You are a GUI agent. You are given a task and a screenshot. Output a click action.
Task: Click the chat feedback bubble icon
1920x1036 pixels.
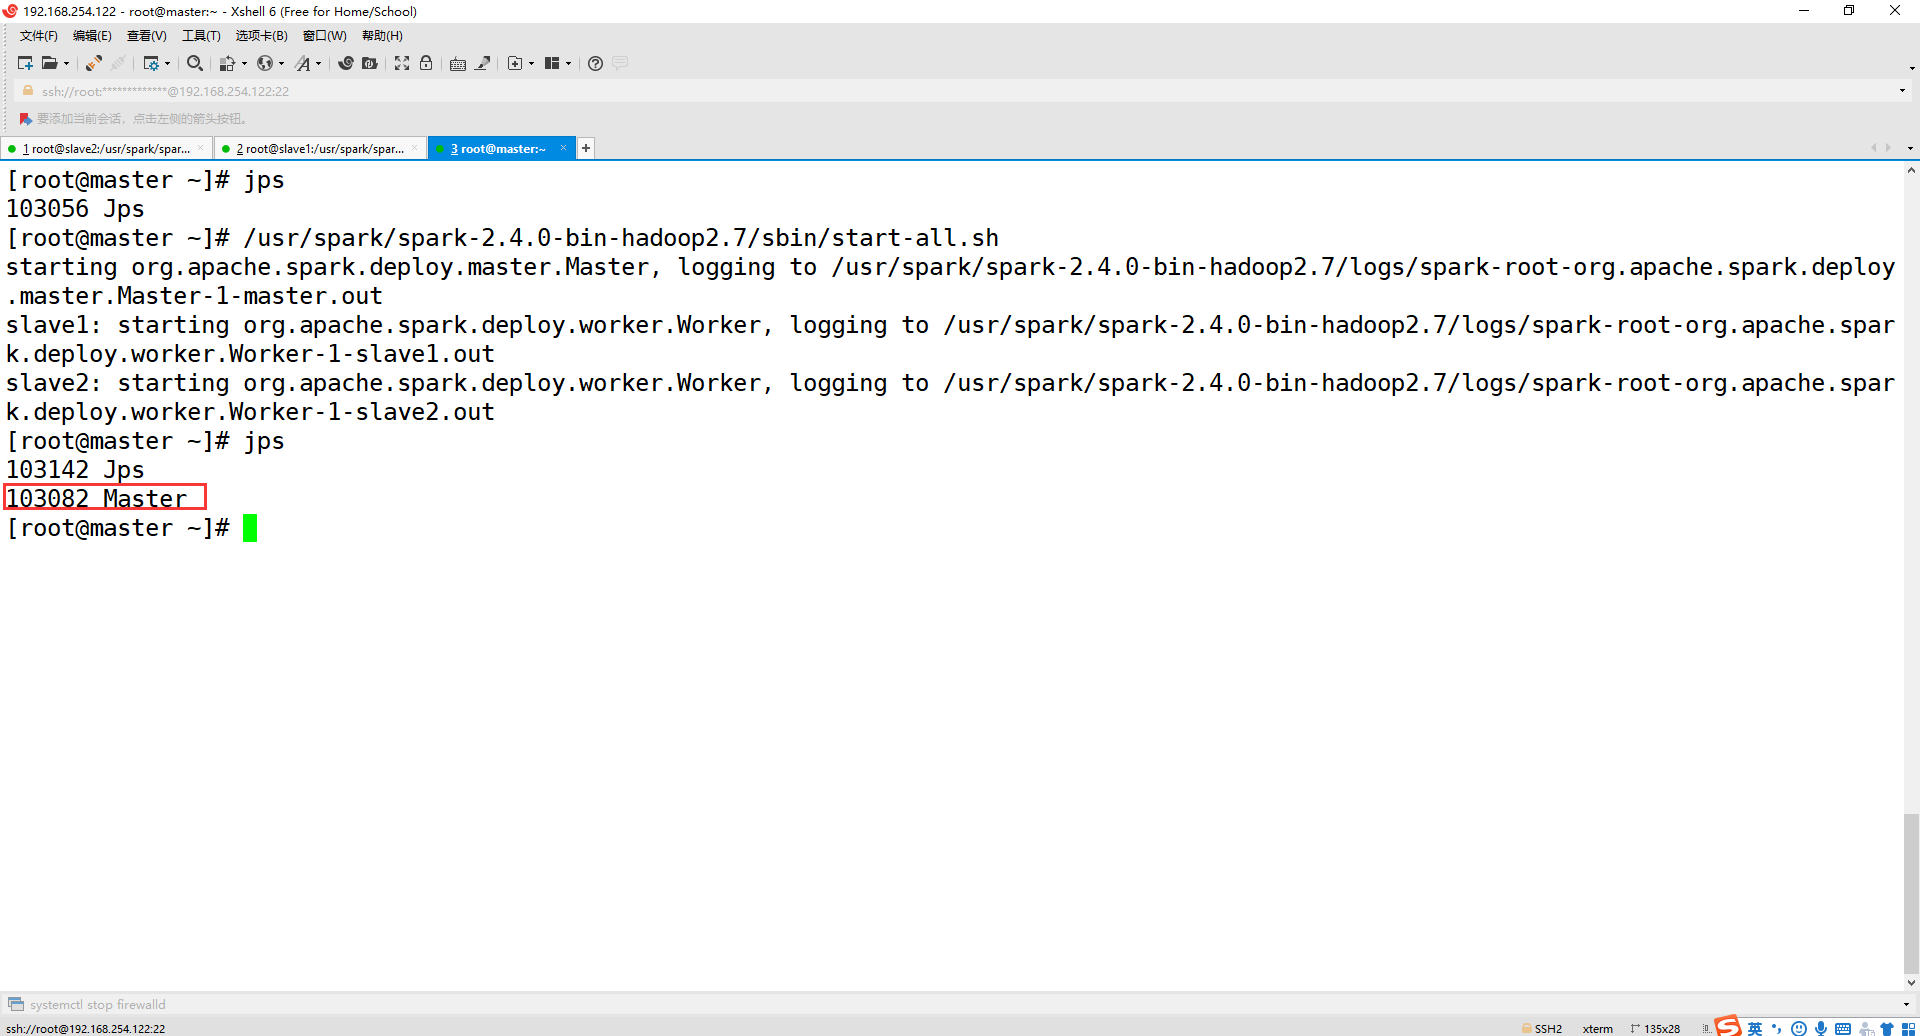(620, 63)
